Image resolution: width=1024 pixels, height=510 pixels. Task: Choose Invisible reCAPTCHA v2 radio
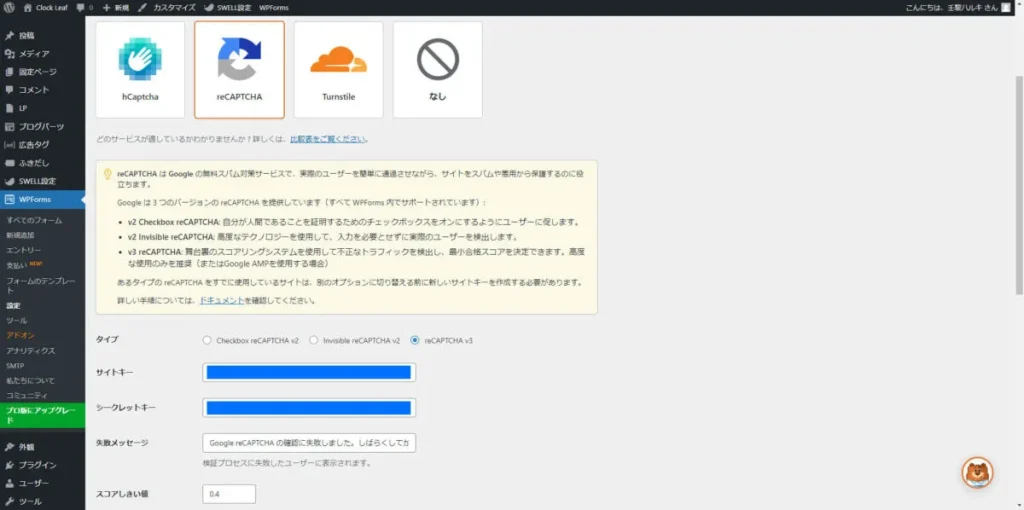(x=313, y=340)
